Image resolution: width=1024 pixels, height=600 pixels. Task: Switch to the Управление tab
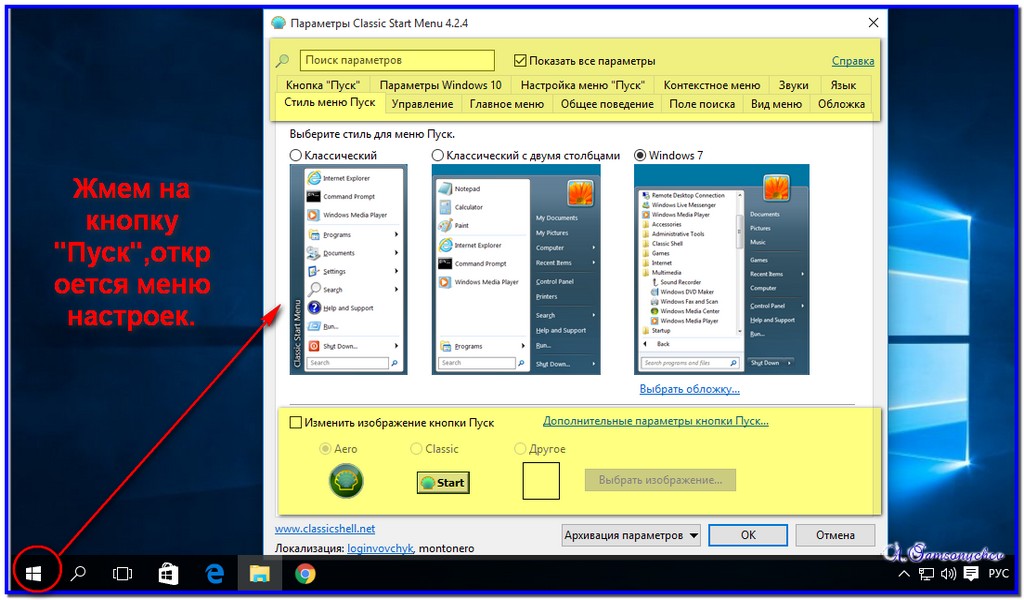click(423, 104)
